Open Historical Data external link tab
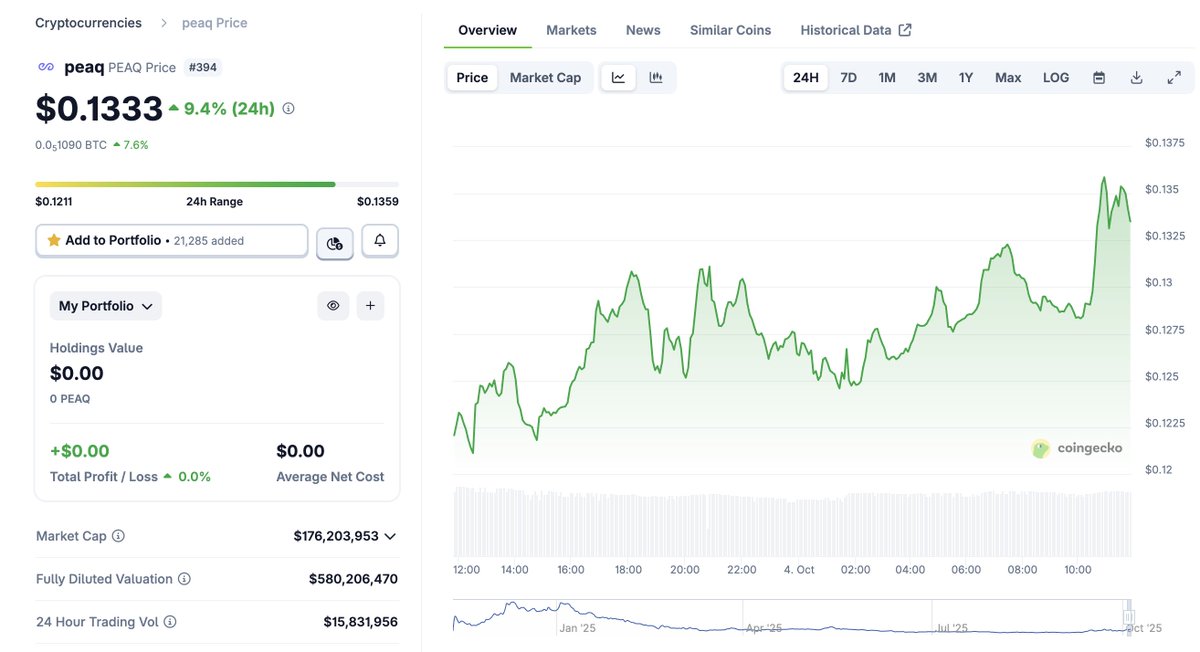The height and width of the screenshot is (652, 1200). 856,30
